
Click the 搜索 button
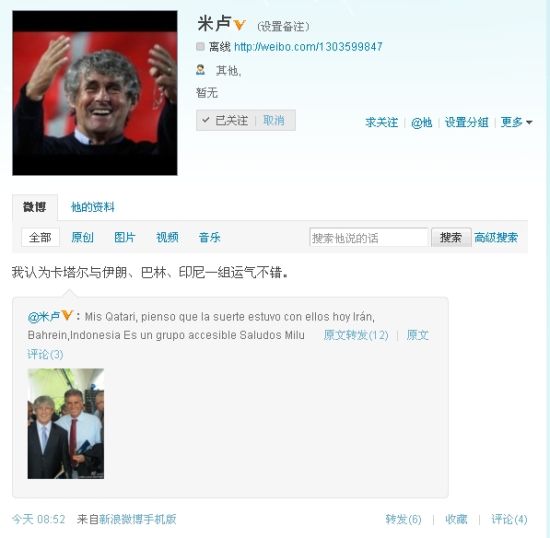[x=451, y=238]
